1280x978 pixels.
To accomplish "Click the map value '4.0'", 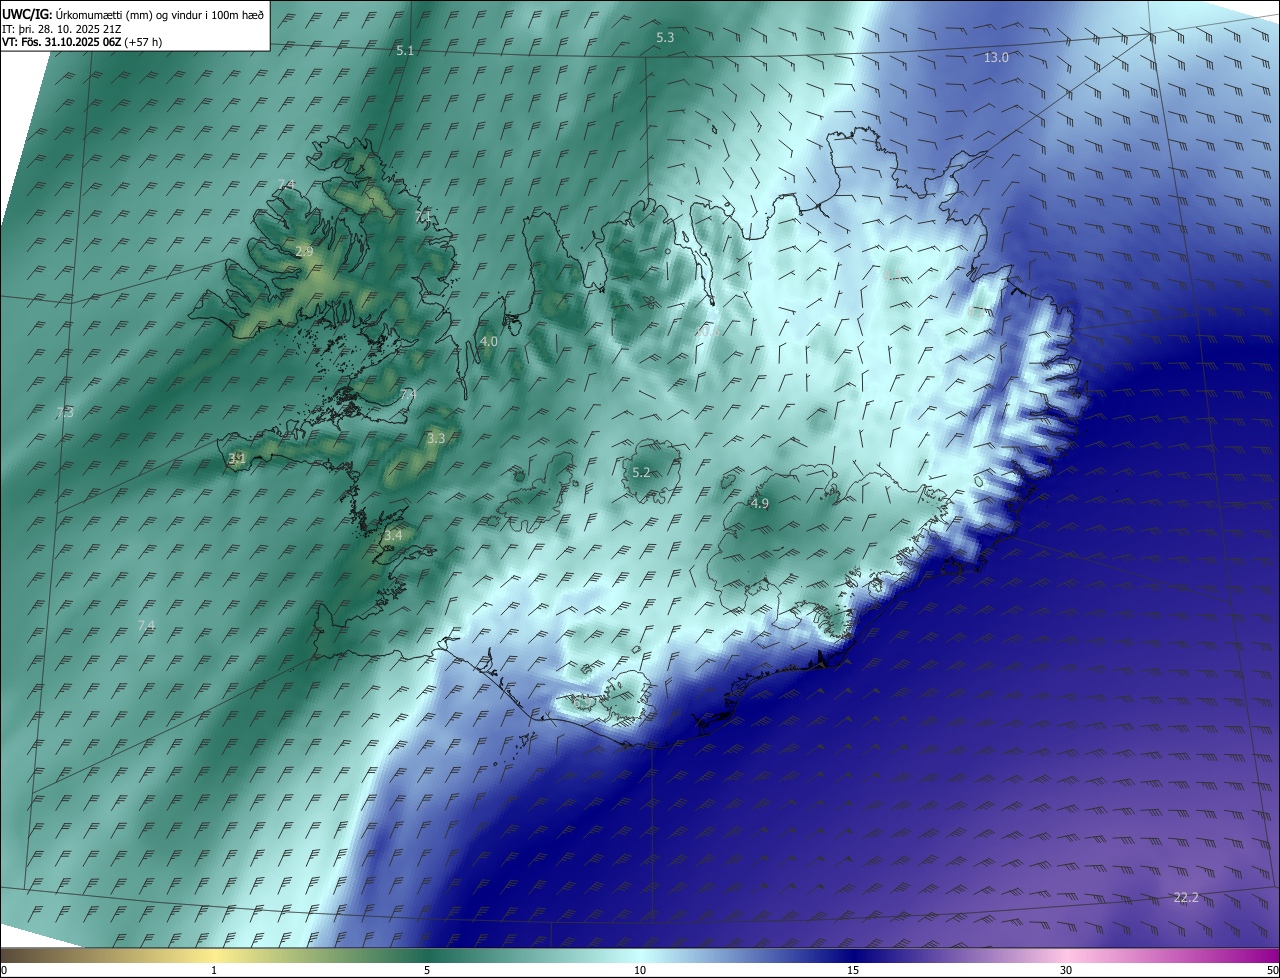I will click(489, 341).
